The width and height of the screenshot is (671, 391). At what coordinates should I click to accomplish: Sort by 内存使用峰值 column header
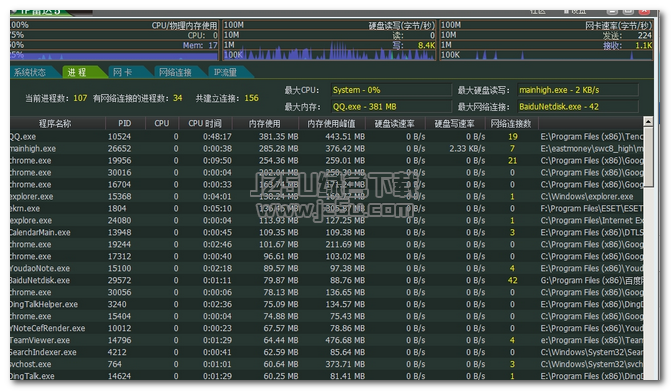tap(331, 124)
